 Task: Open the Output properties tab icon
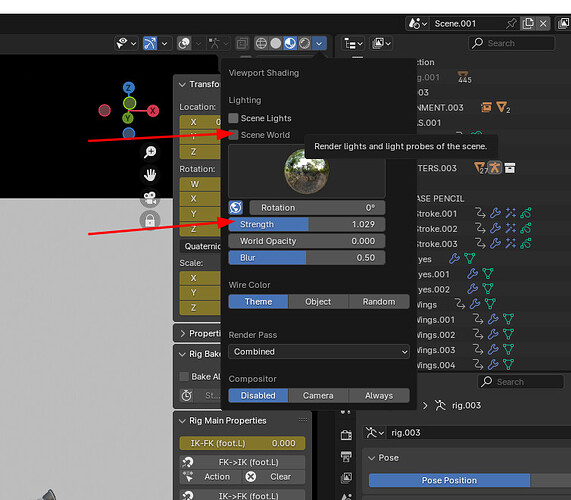pos(346,456)
